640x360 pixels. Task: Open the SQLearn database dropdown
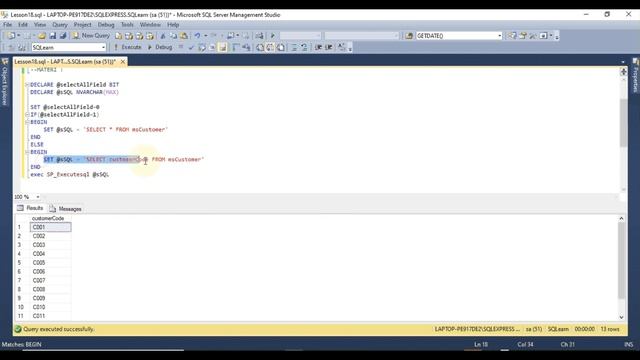click(x=103, y=47)
